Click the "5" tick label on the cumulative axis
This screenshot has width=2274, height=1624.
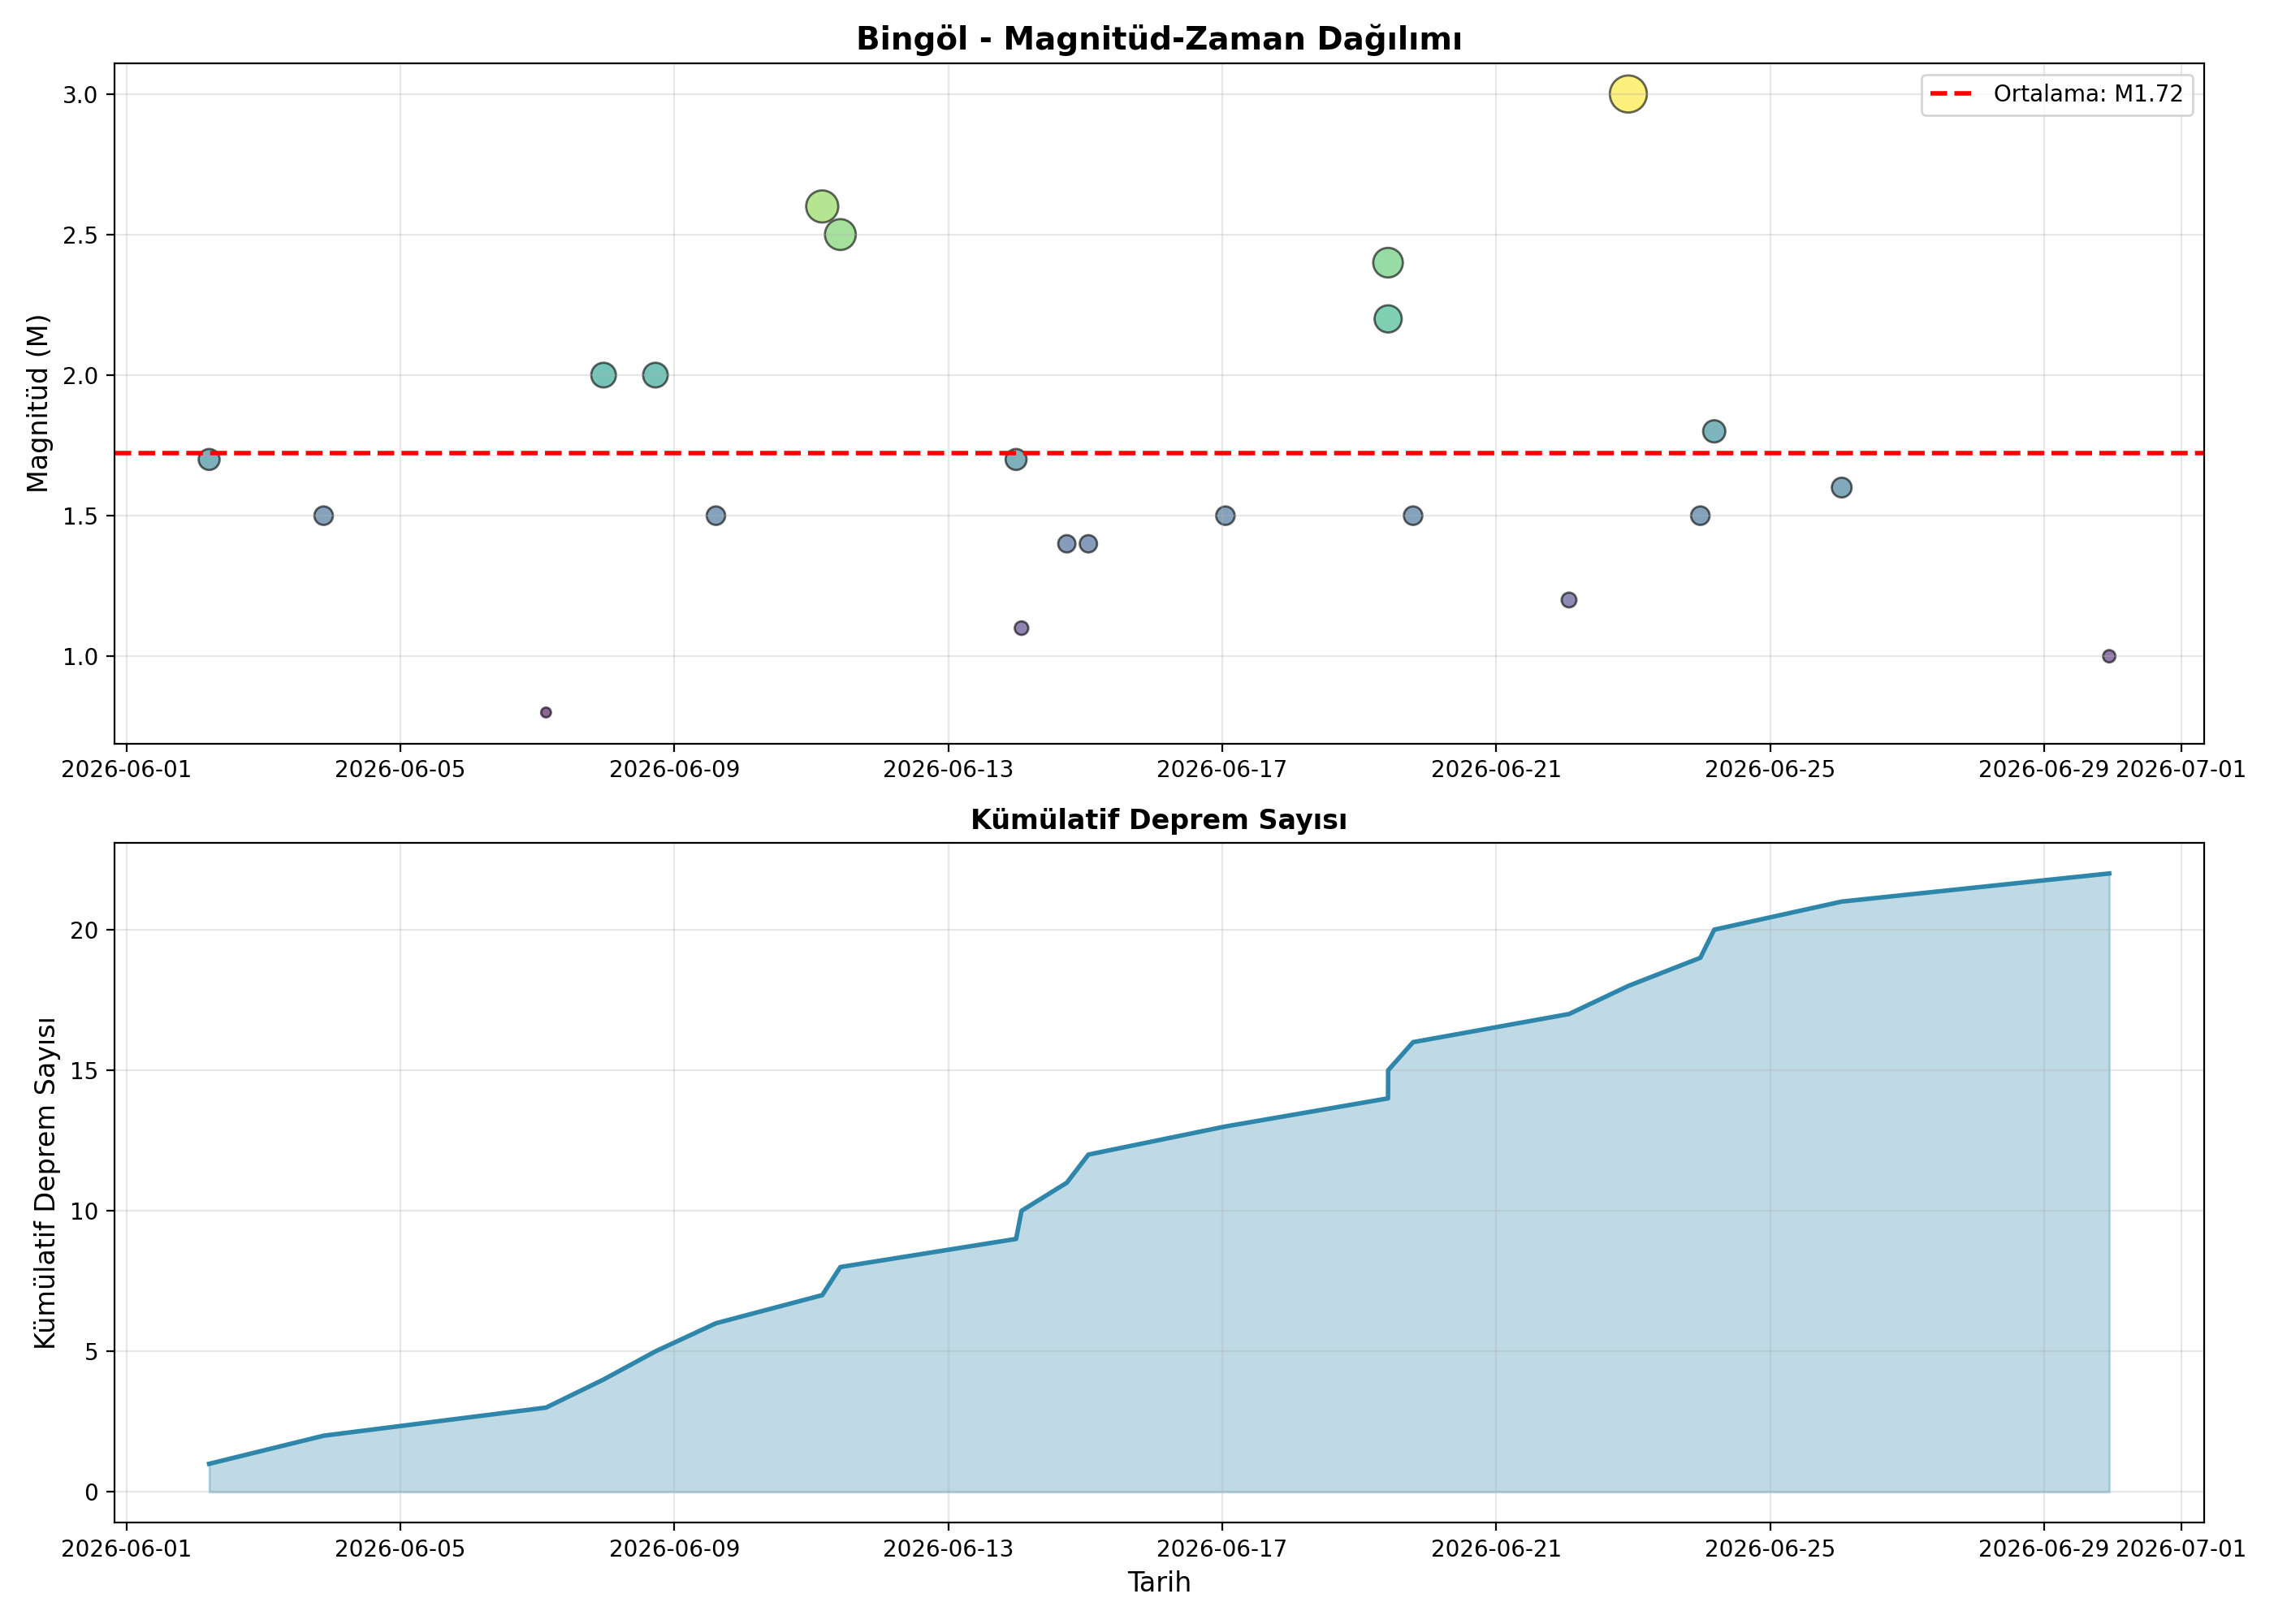93,1352
